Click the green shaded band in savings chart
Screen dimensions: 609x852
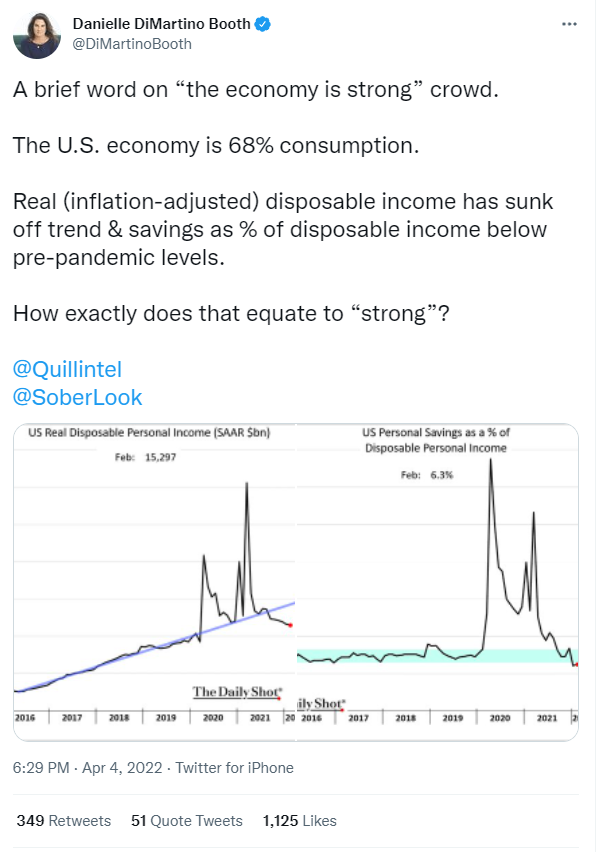[400, 655]
